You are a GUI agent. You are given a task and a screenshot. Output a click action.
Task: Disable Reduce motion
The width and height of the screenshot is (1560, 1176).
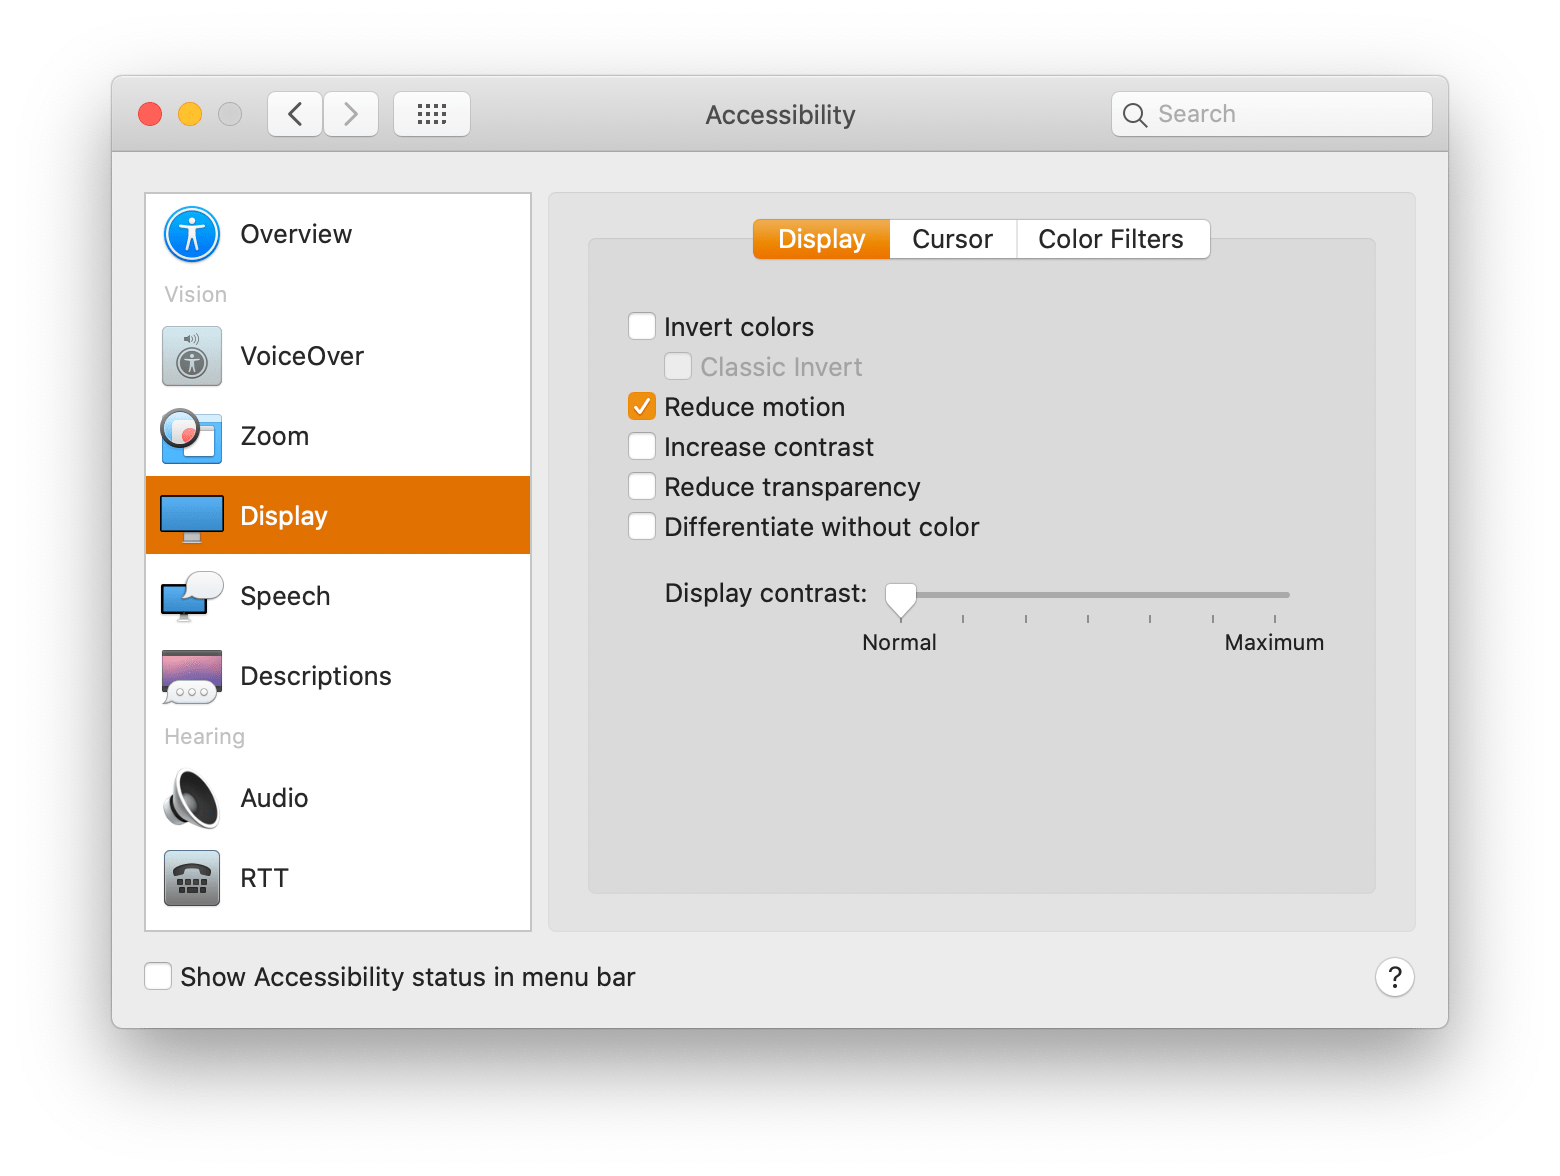(x=641, y=406)
